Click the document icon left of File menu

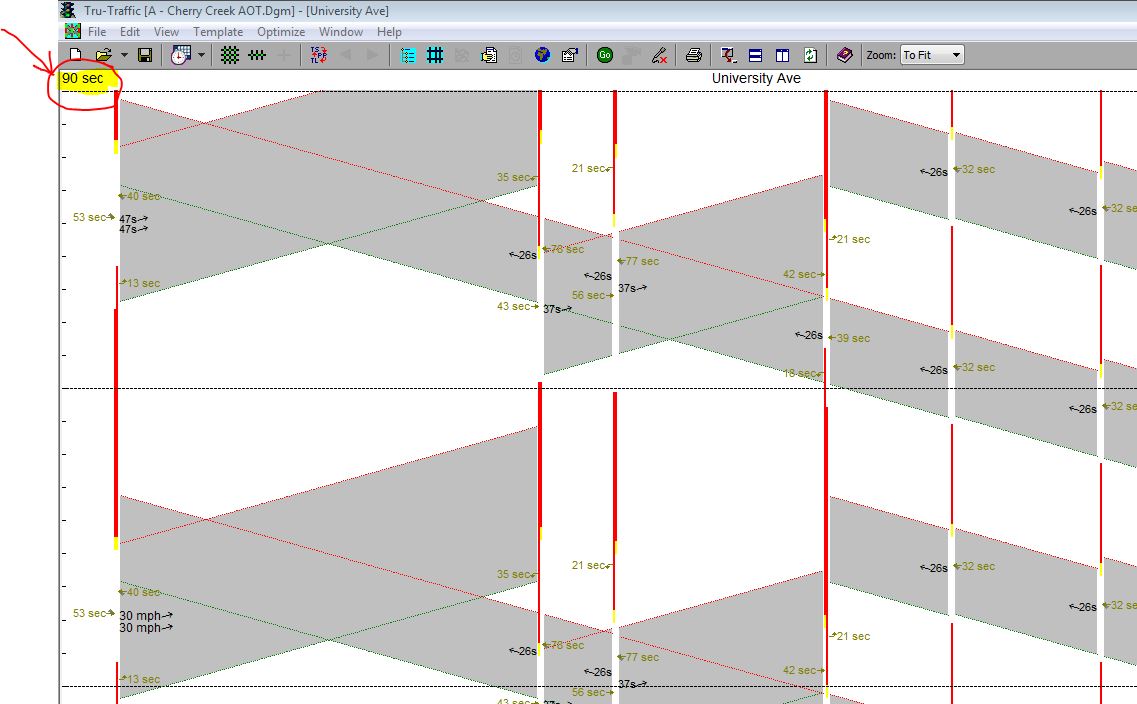click(73, 31)
